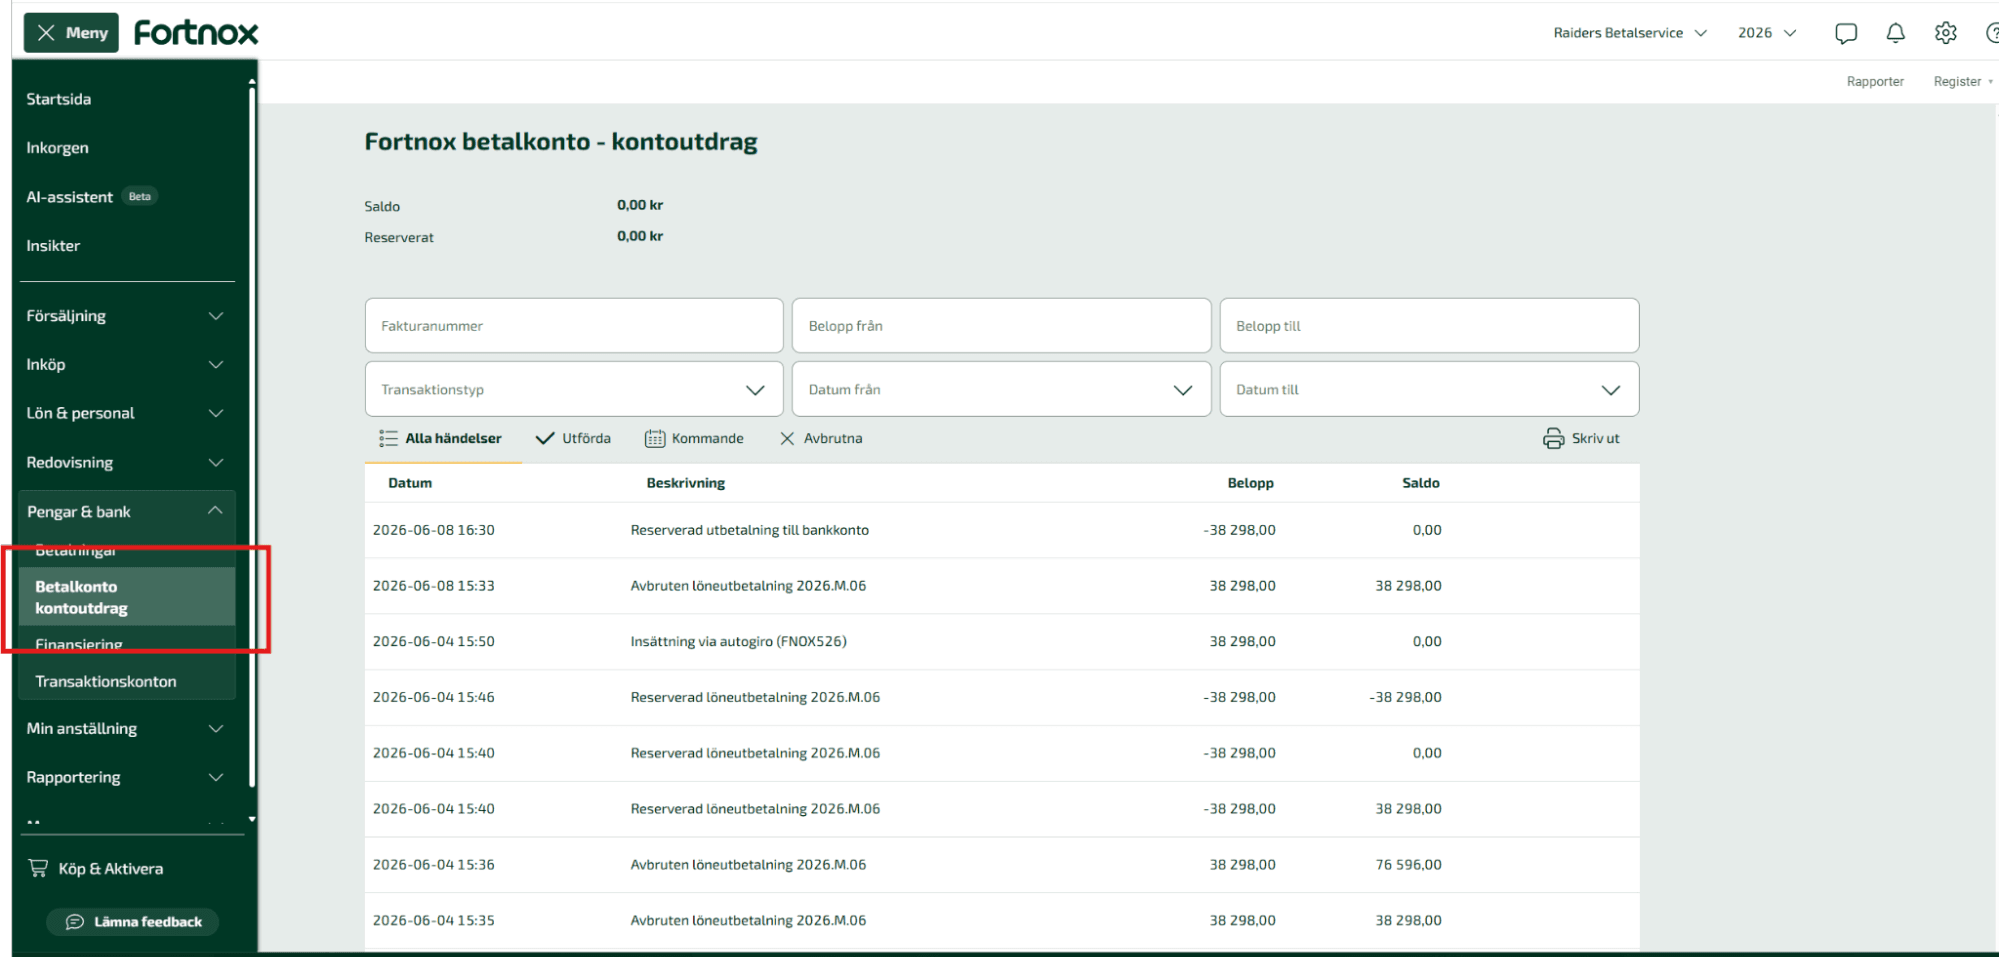Open Transaktionstyp dropdown

click(574, 389)
